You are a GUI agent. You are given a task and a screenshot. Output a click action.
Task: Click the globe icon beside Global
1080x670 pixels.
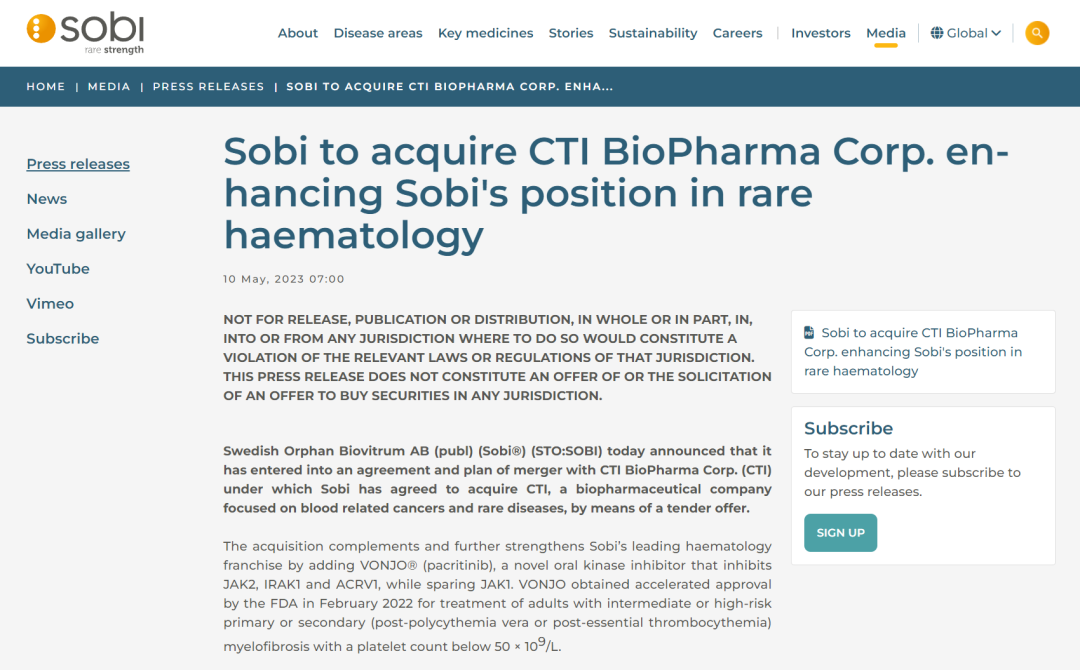tap(937, 33)
